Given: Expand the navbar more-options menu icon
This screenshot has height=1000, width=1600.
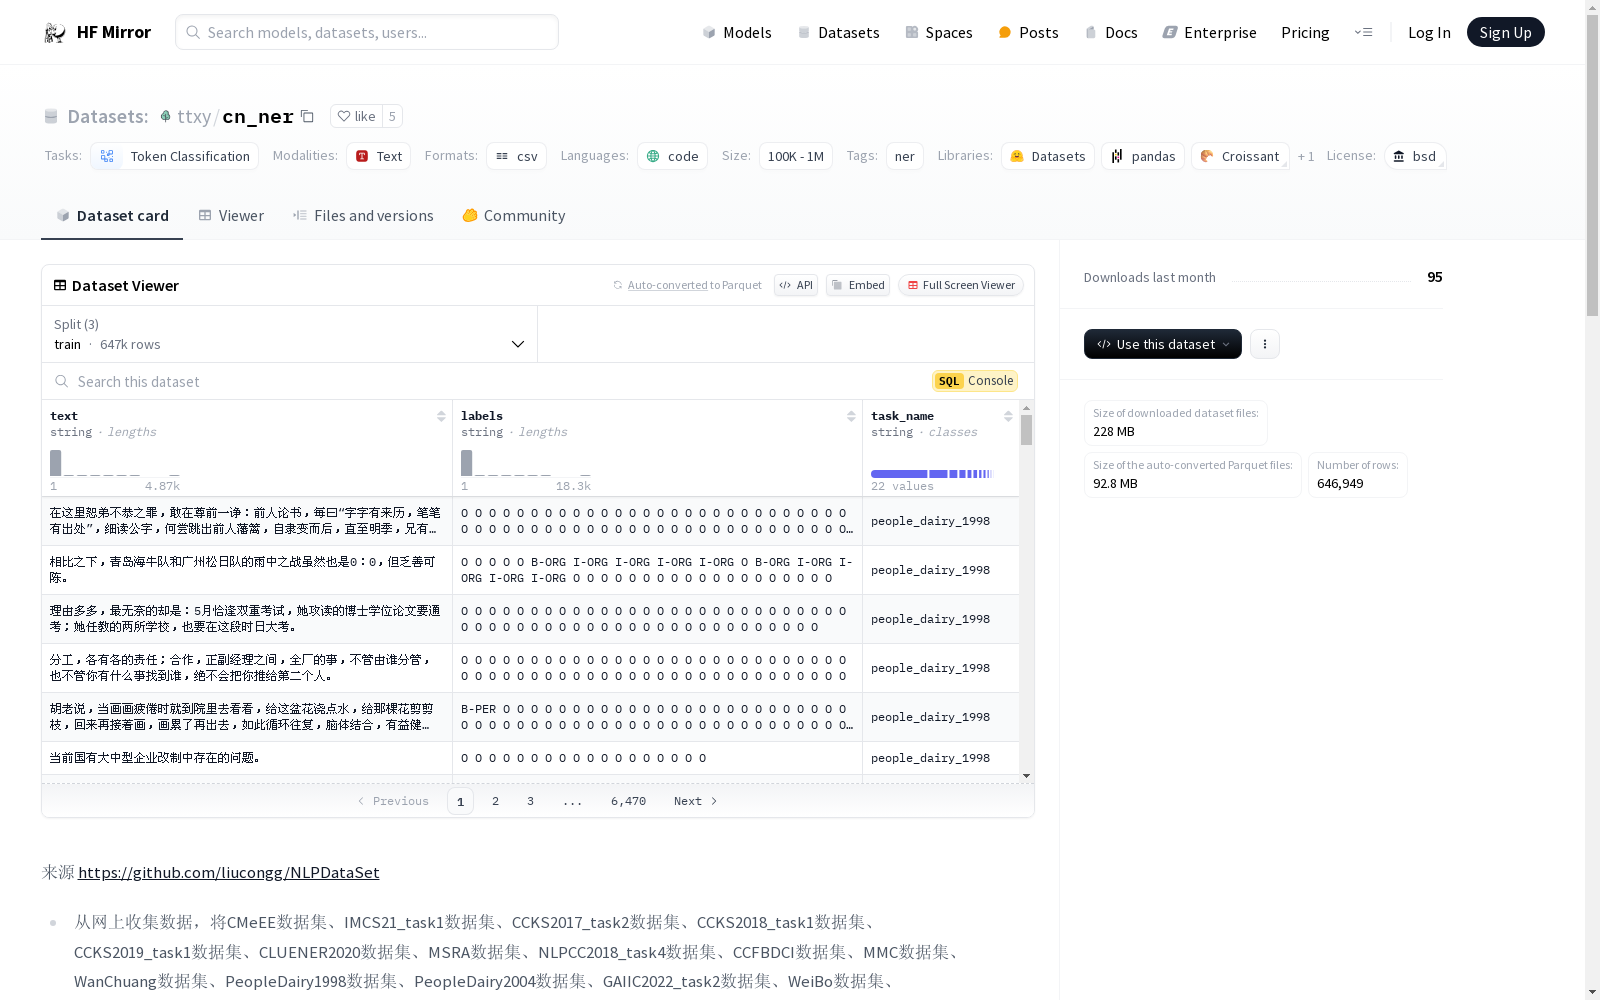Looking at the screenshot, I should pos(1363,32).
